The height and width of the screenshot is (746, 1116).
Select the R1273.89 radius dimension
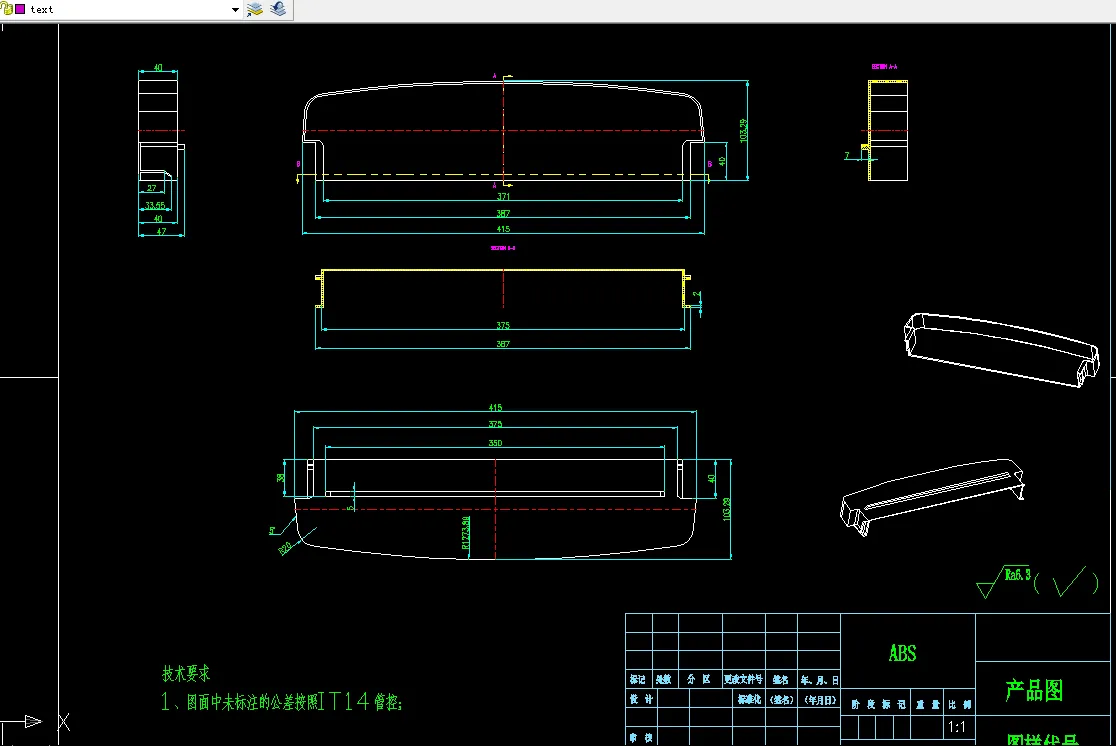point(466,532)
